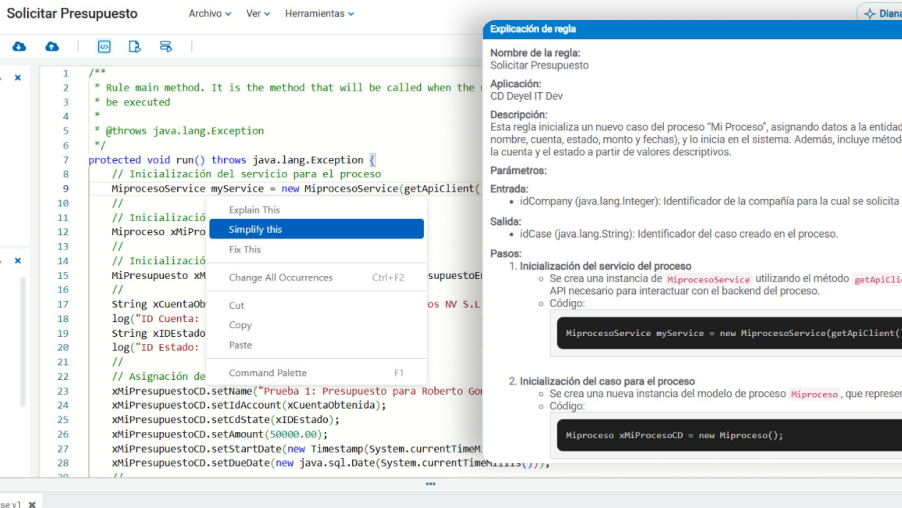The width and height of the screenshot is (902, 508).
Task: Click the three-dot handle below the editor
Action: coord(431,484)
